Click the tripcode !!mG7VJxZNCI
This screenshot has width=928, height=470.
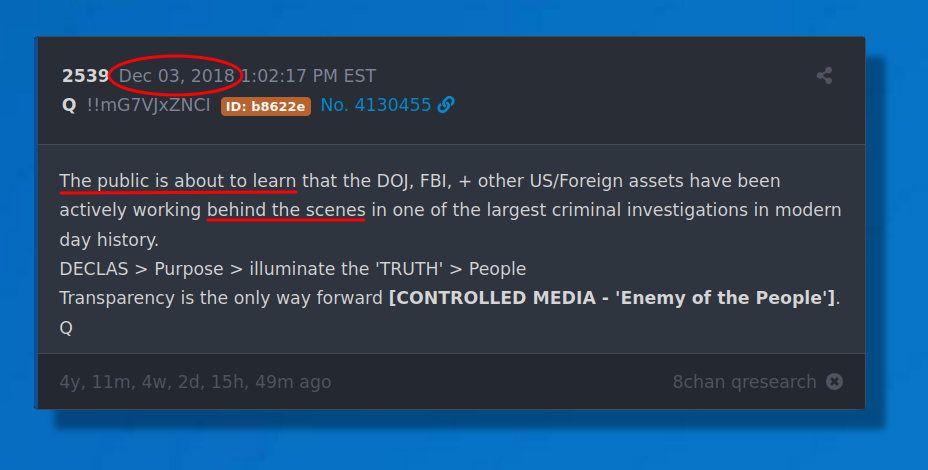(148, 105)
